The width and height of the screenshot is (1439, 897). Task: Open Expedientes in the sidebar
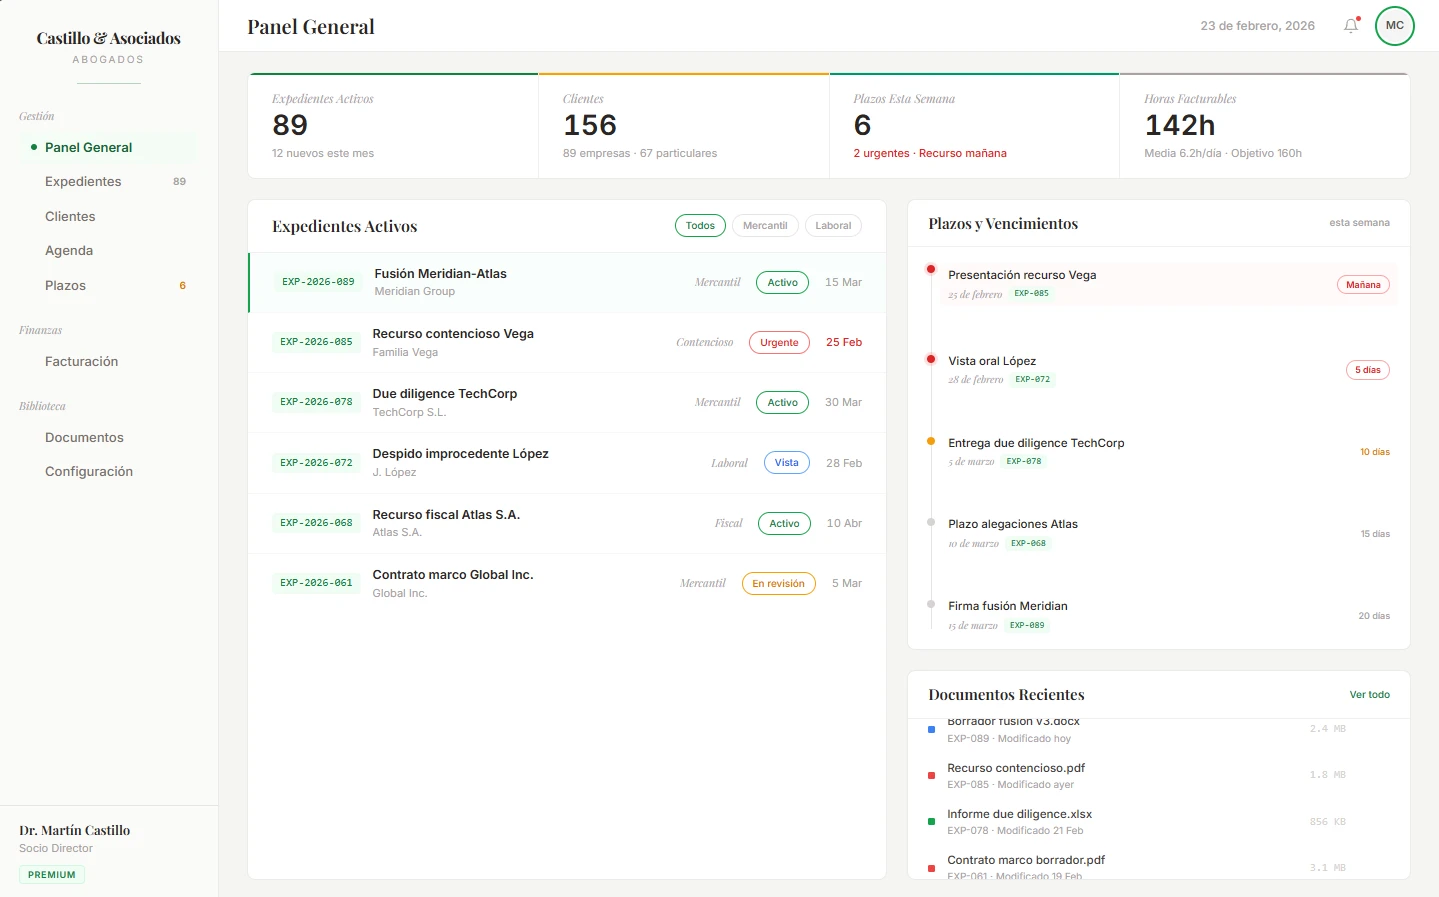point(108,181)
